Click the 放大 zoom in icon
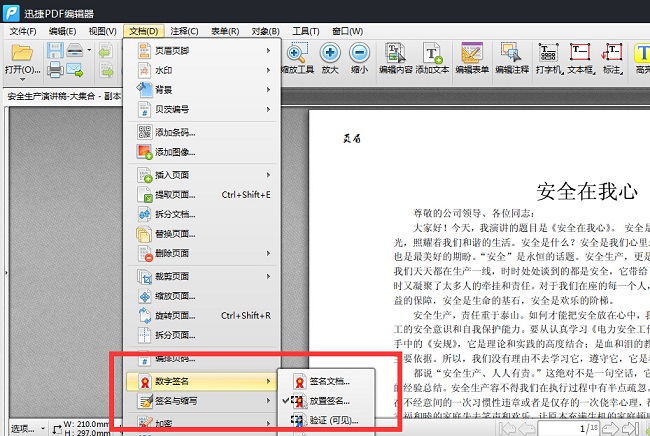Viewport: 650px width, 436px height. (x=330, y=58)
